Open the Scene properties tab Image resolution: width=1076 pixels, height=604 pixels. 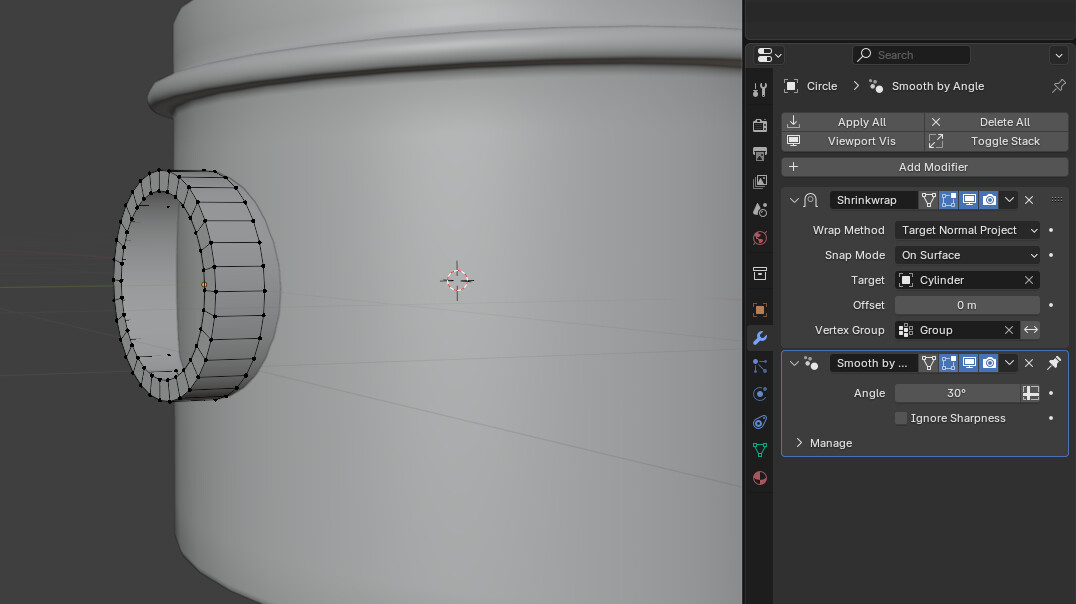[x=760, y=210]
